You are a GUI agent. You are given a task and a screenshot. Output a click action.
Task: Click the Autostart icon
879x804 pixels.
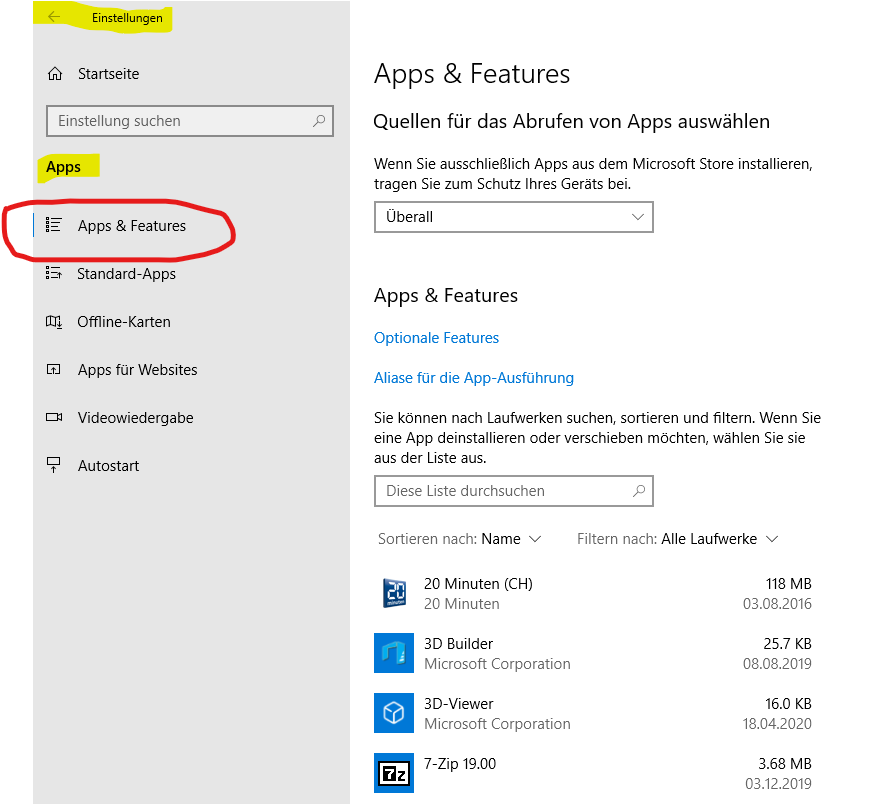pyautogui.click(x=53, y=465)
